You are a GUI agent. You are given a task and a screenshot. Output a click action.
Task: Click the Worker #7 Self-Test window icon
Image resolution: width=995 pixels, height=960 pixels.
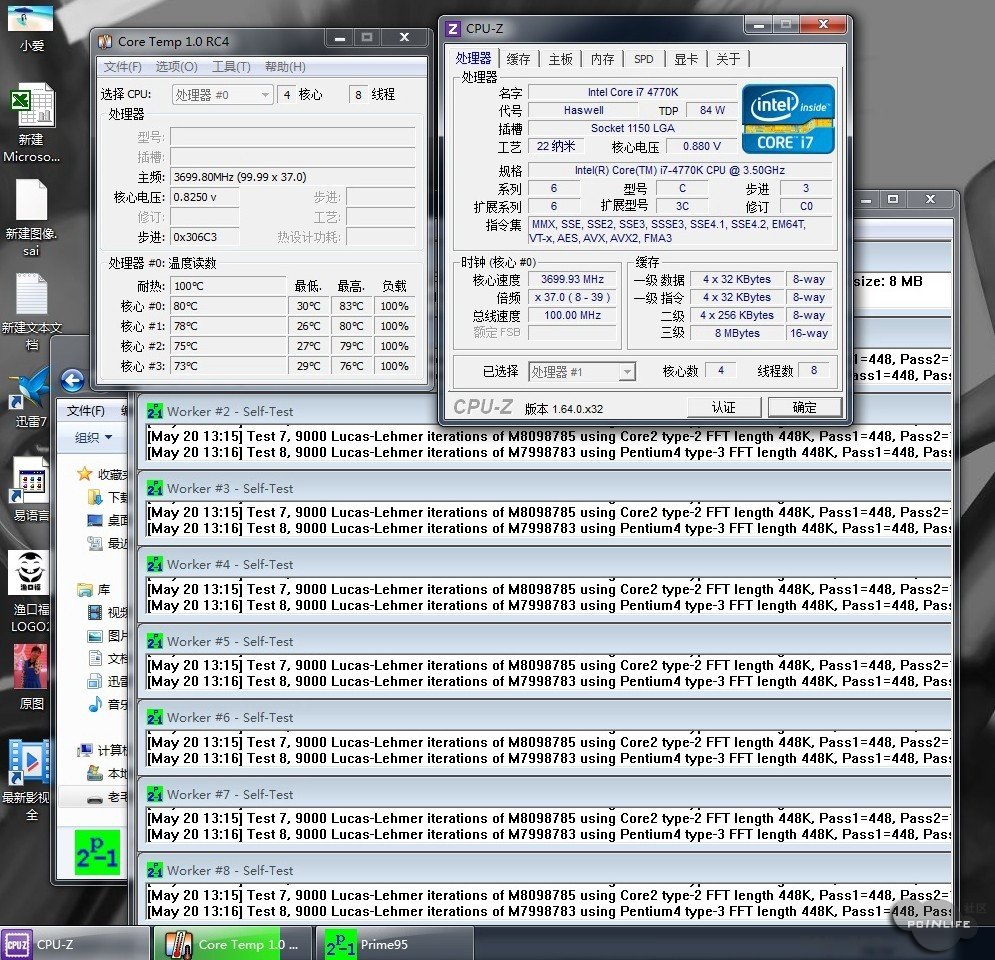(155, 794)
